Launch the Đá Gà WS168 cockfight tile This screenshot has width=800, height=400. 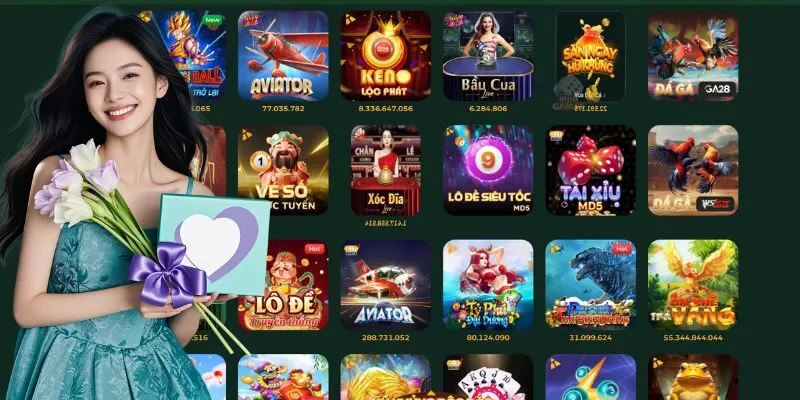pos(693,170)
